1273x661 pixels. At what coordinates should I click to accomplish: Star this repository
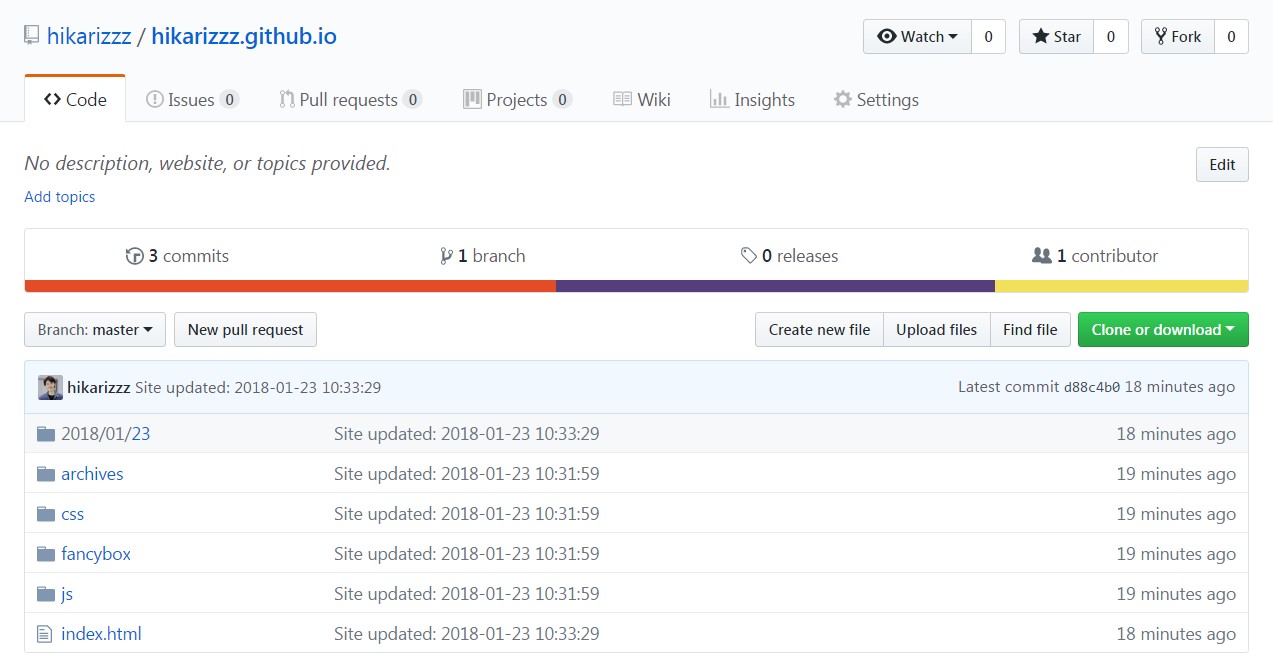pos(1056,37)
